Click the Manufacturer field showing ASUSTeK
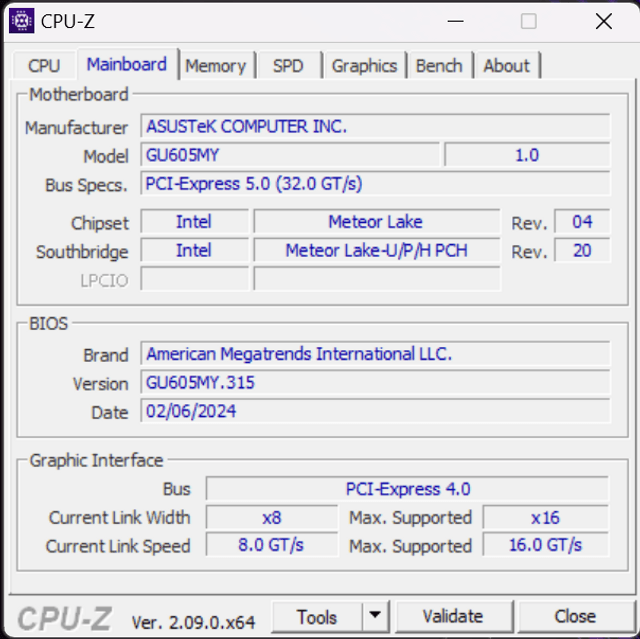This screenshot has width=640, height=639. (375, 127)
